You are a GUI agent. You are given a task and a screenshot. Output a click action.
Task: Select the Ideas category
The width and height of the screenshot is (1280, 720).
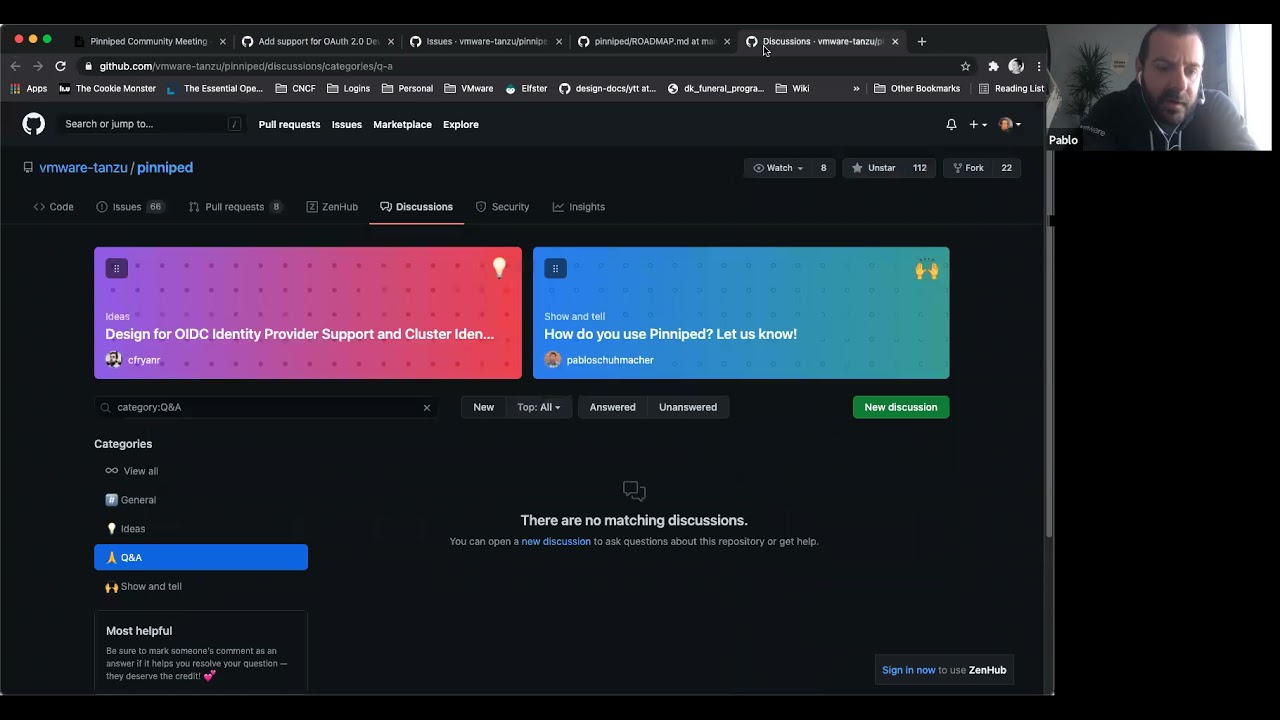[201, 529]
